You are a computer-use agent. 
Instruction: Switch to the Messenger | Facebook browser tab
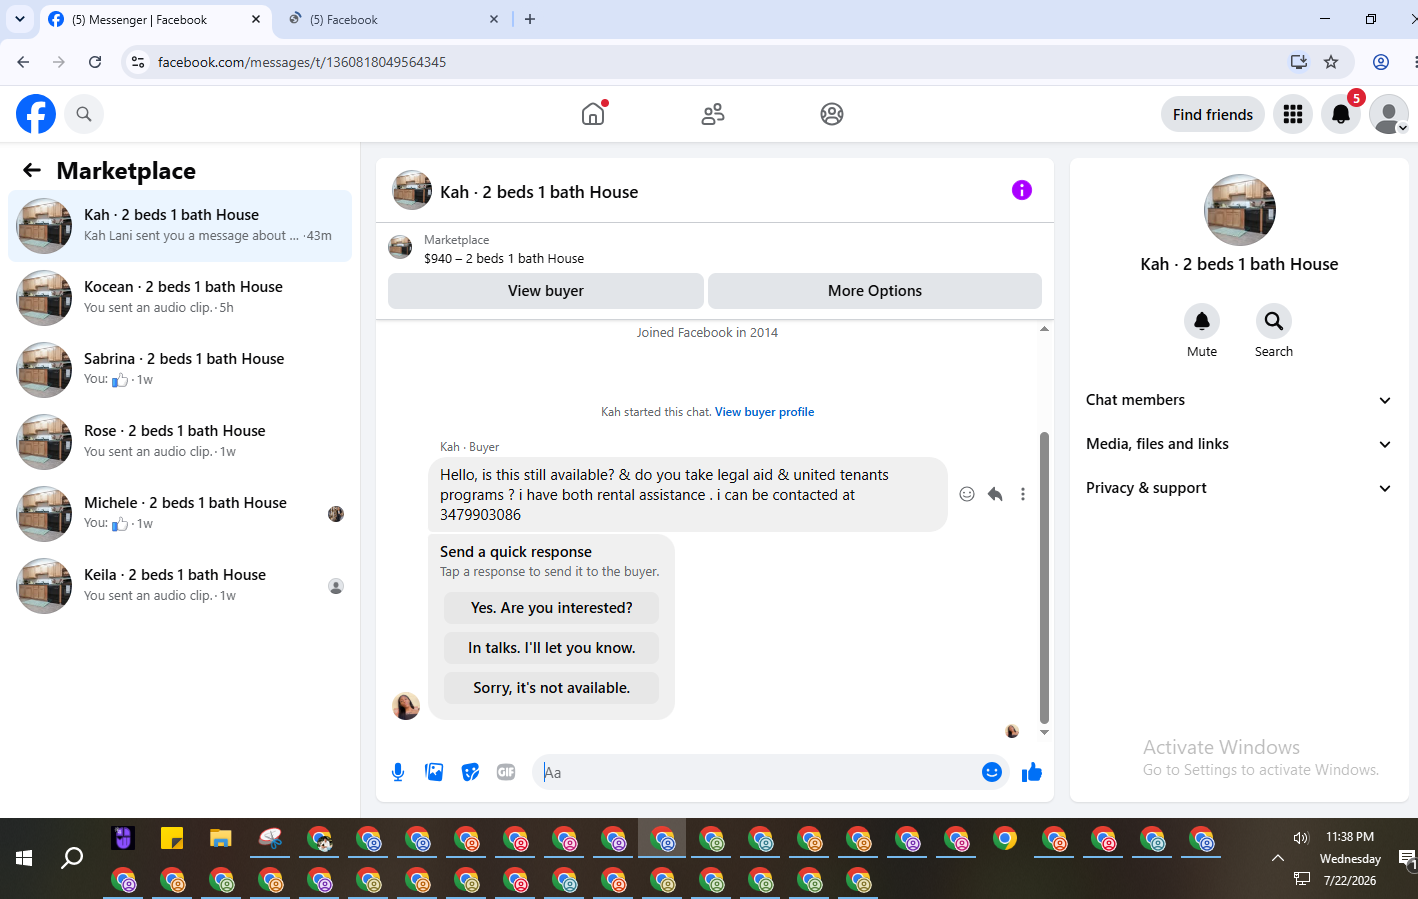pyautogui.click(x=155, y=20)
